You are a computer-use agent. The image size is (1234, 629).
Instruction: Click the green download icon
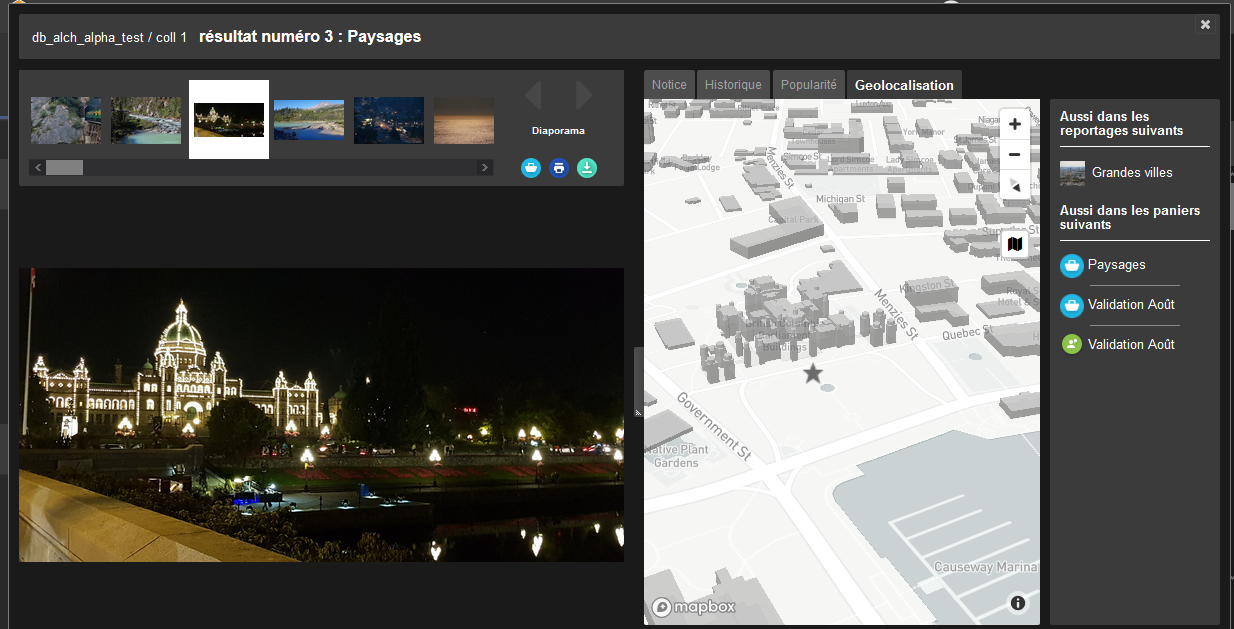point(587,168)
